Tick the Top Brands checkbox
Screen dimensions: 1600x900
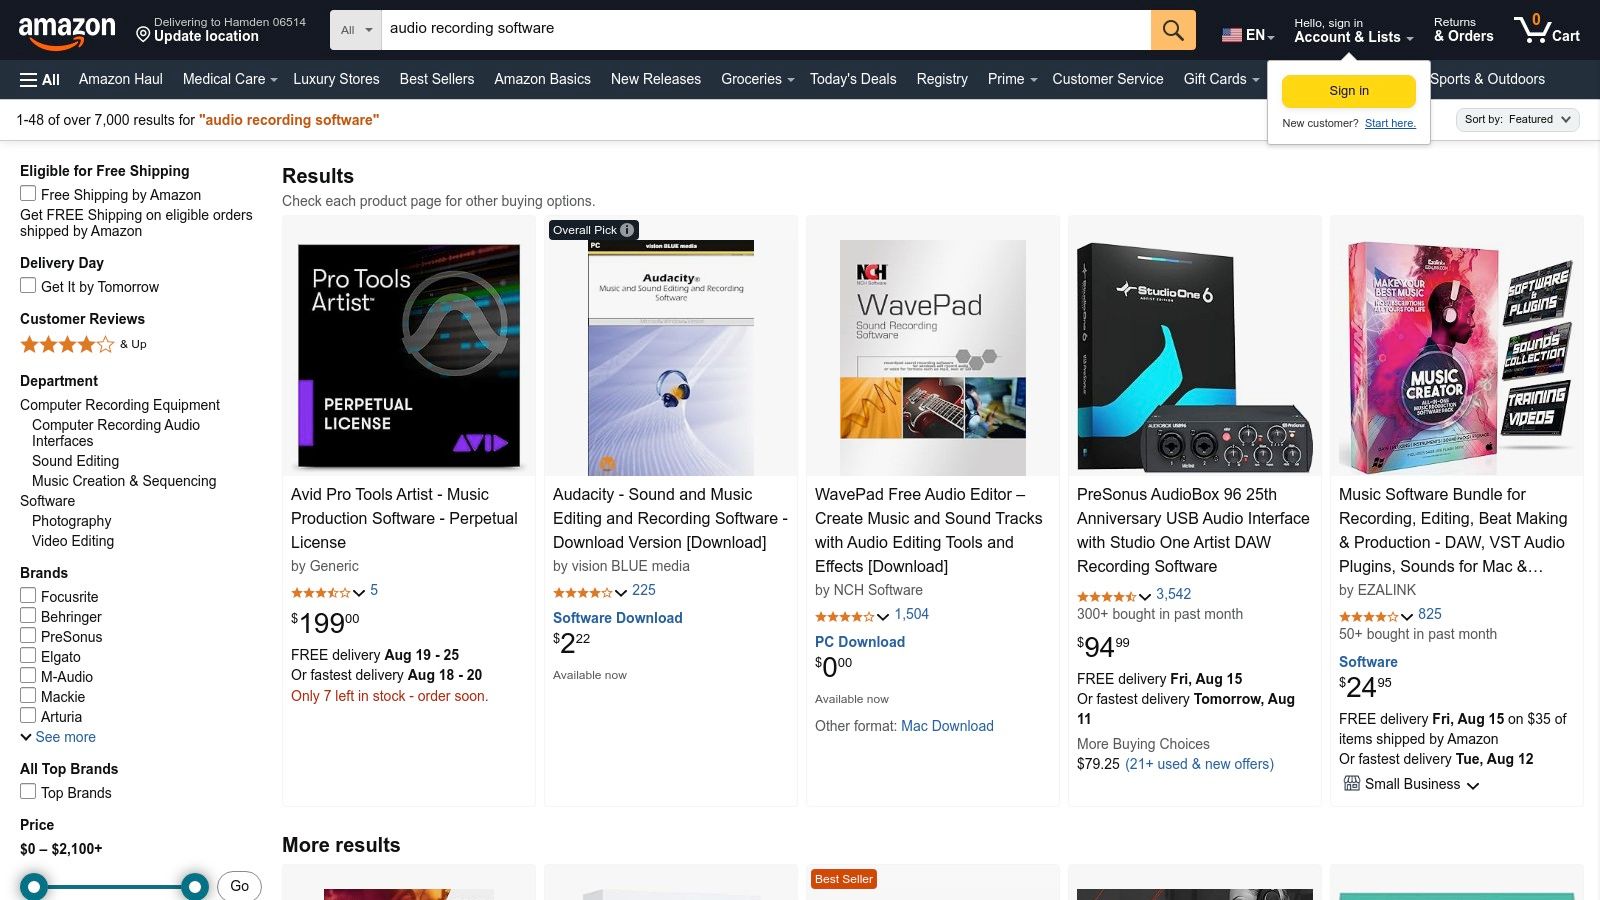(28, 792)
